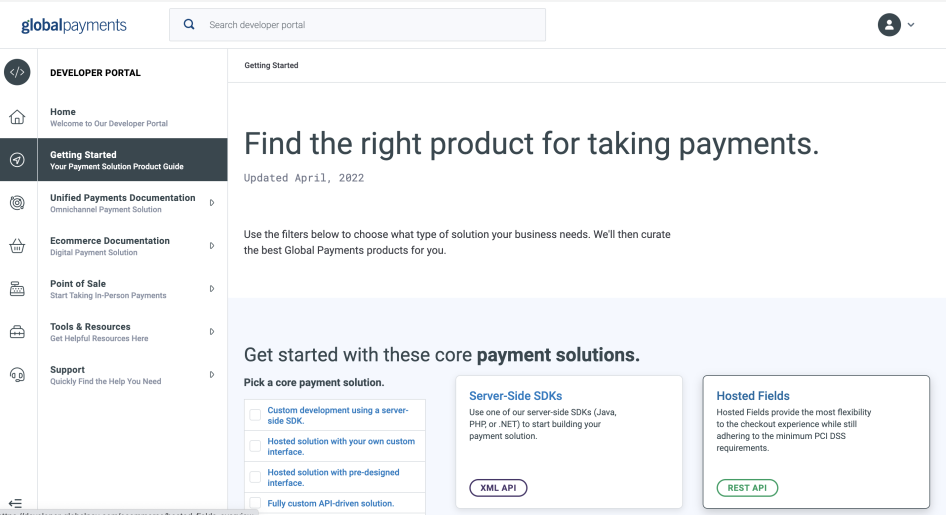Viewport: 946px width, 515px height.
Task: Focus the Search developer portal field
Action: [x=370, y=25]
